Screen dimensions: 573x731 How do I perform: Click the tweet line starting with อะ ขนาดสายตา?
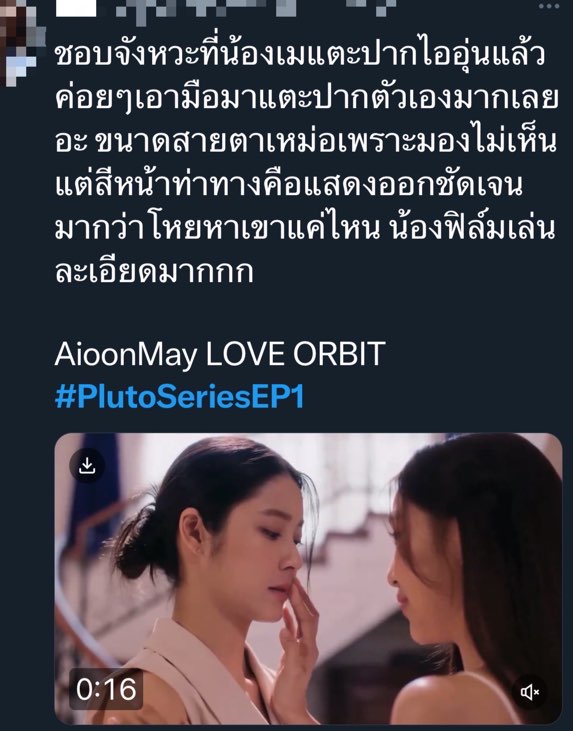pyautogui.click(x=306, y=142)
